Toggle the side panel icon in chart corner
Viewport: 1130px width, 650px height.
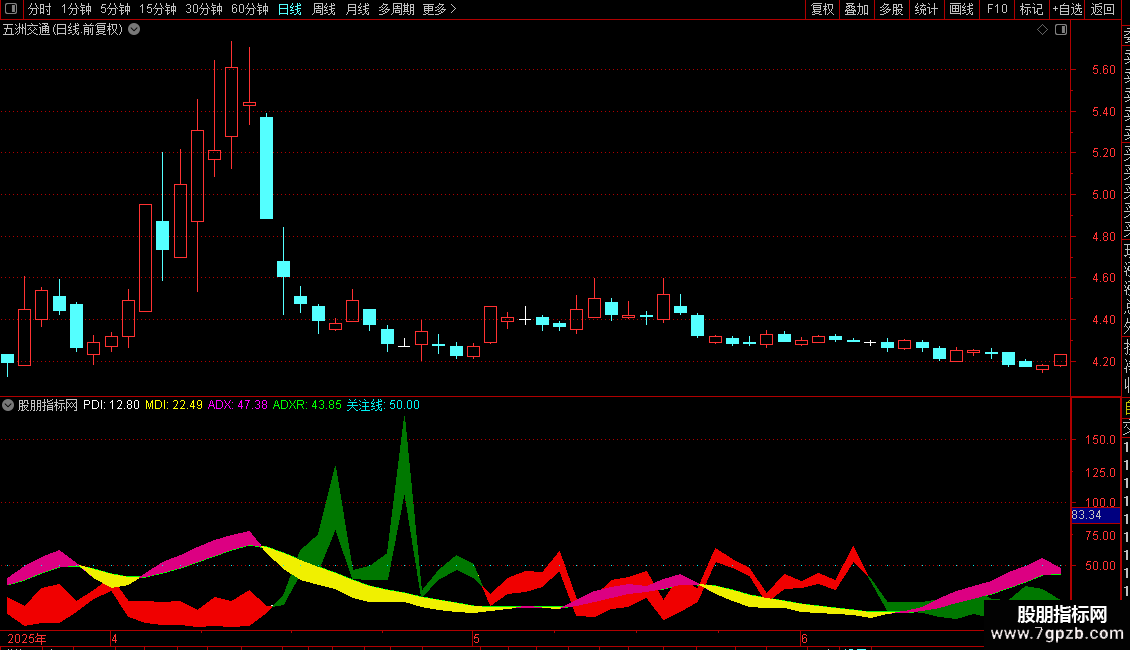[x=1061, y=30]
